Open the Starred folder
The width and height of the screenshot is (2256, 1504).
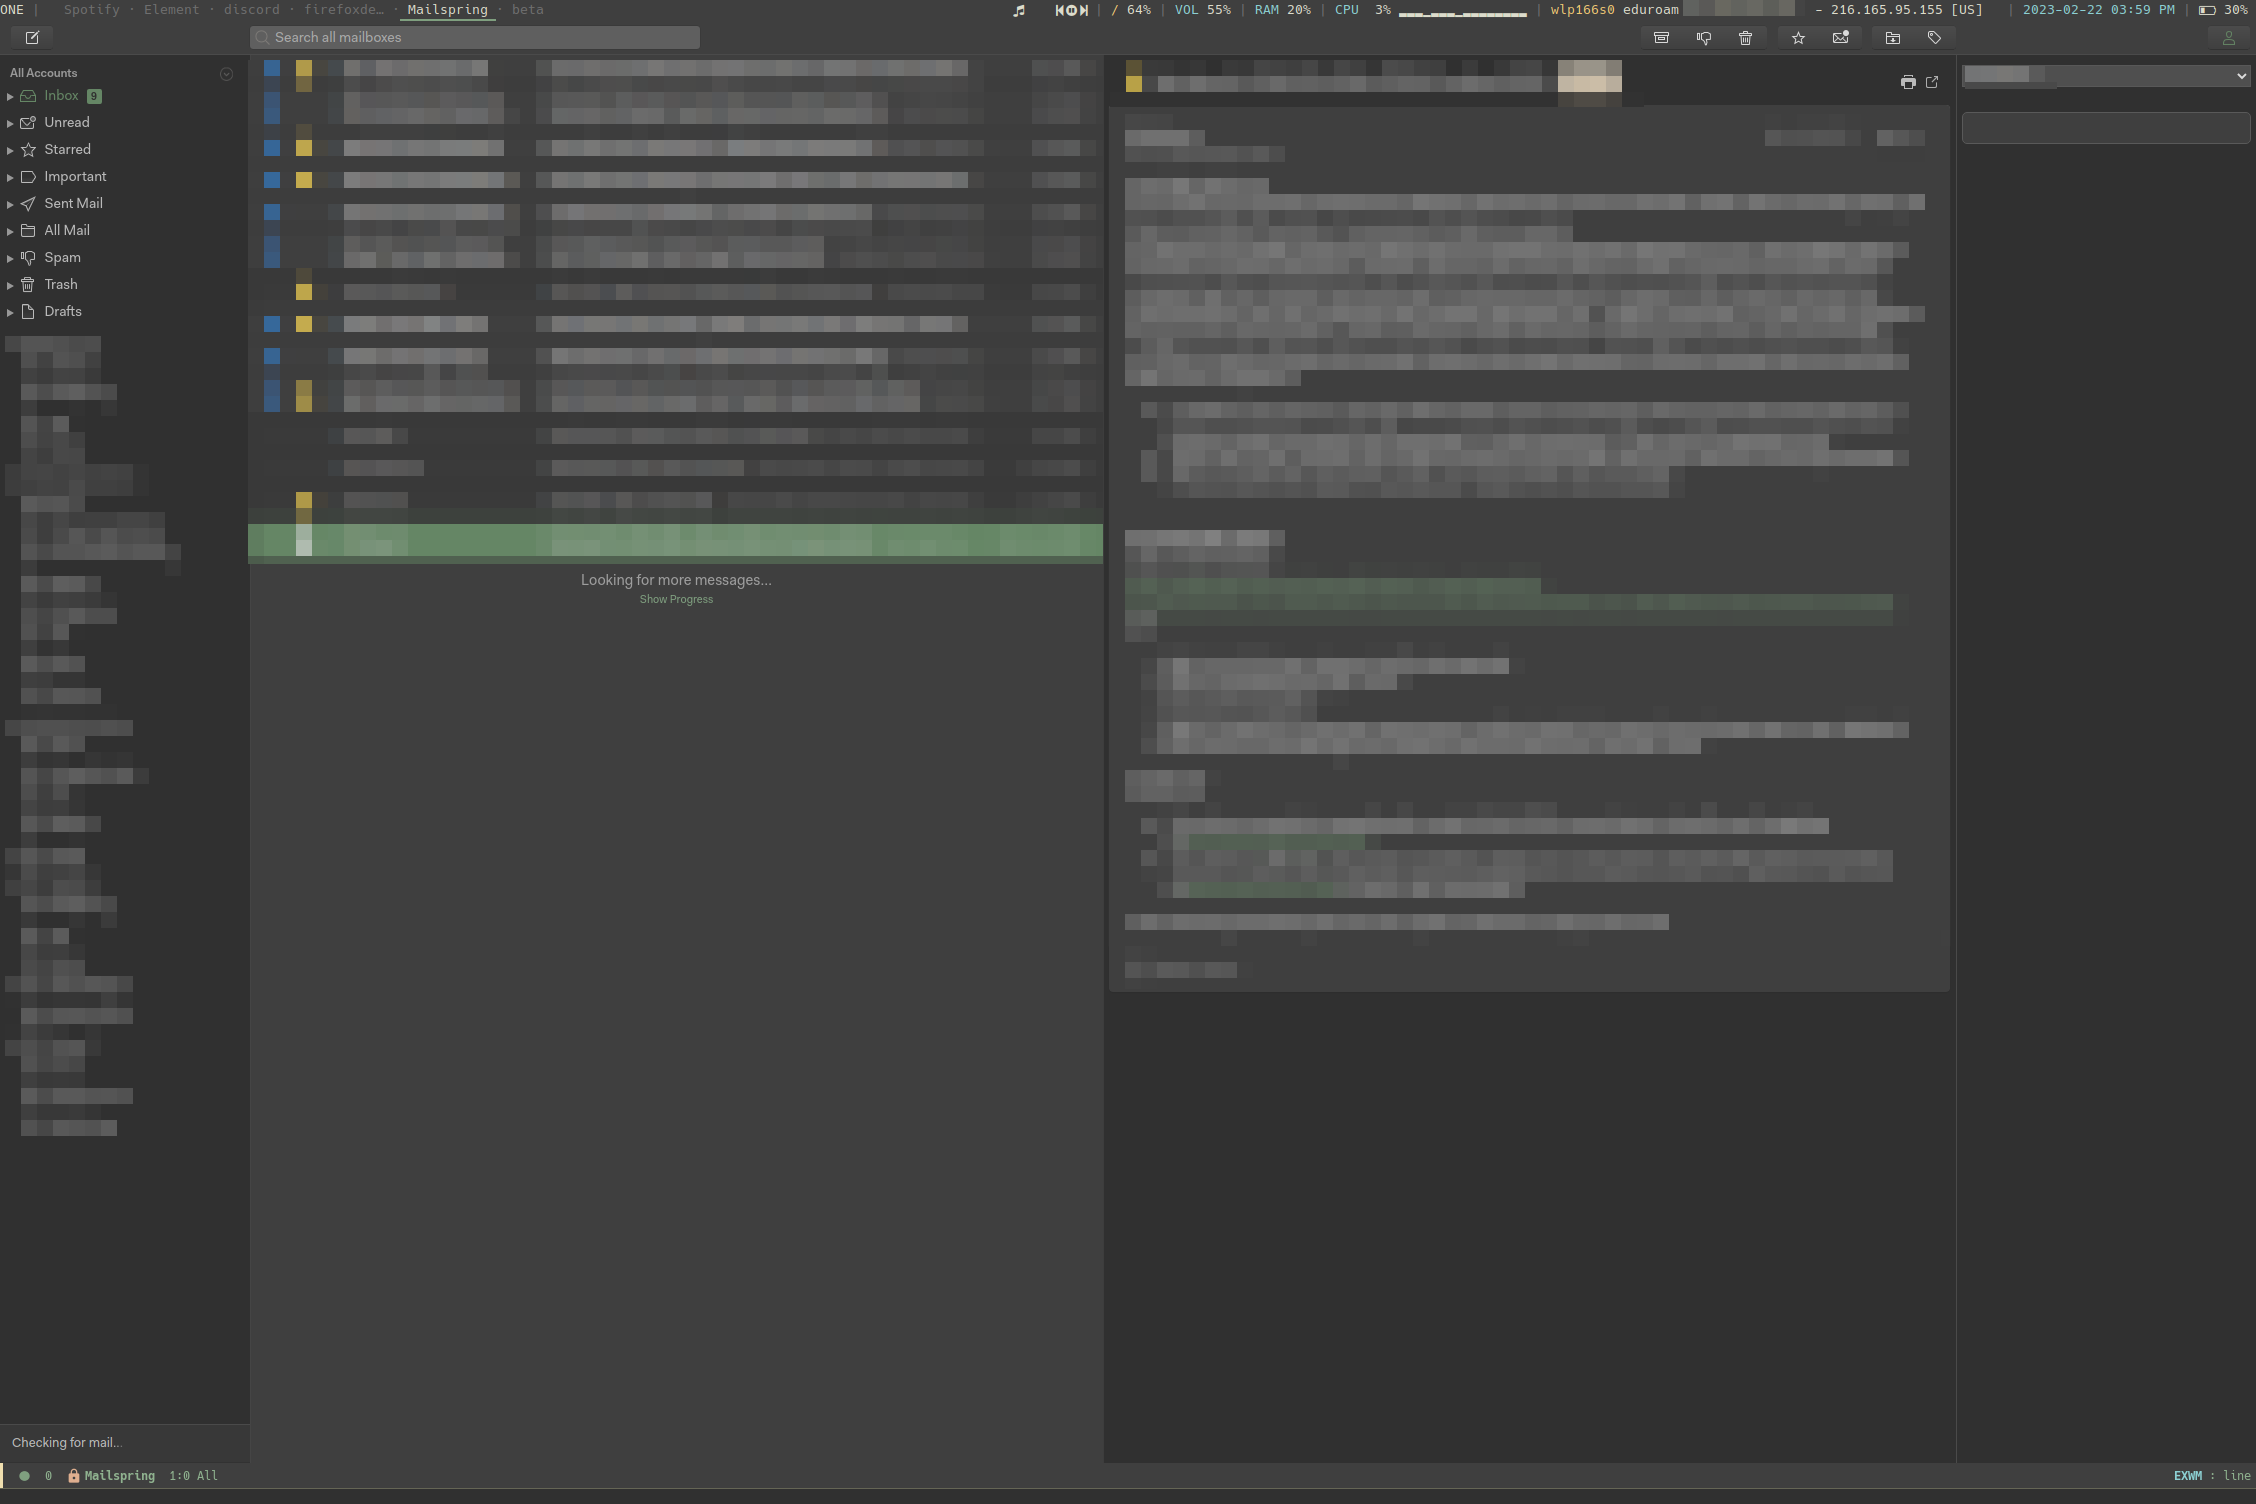(x=67, y=150)
